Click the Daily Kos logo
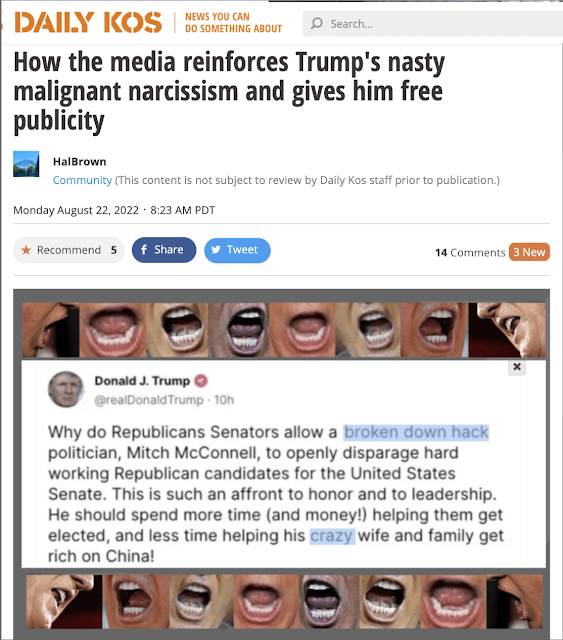563x640 pixels. [x=88, y=22]
